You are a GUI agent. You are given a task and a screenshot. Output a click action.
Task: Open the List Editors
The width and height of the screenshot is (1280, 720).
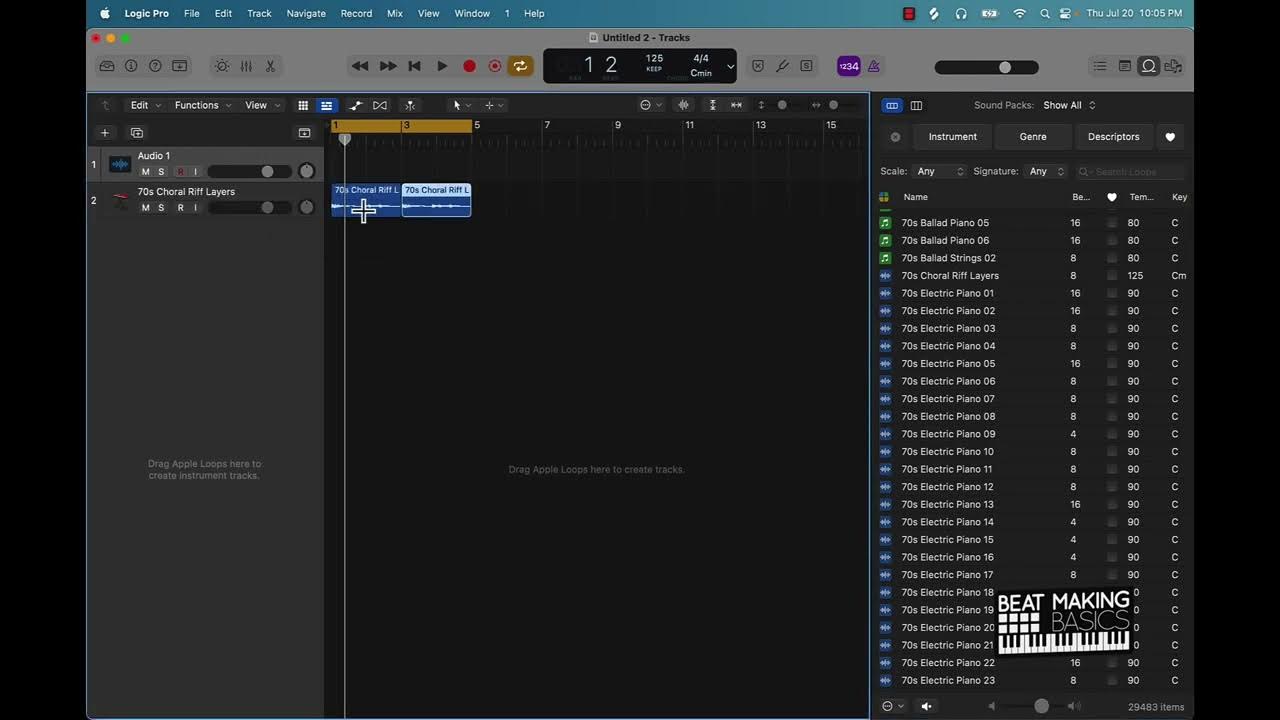1100,66
